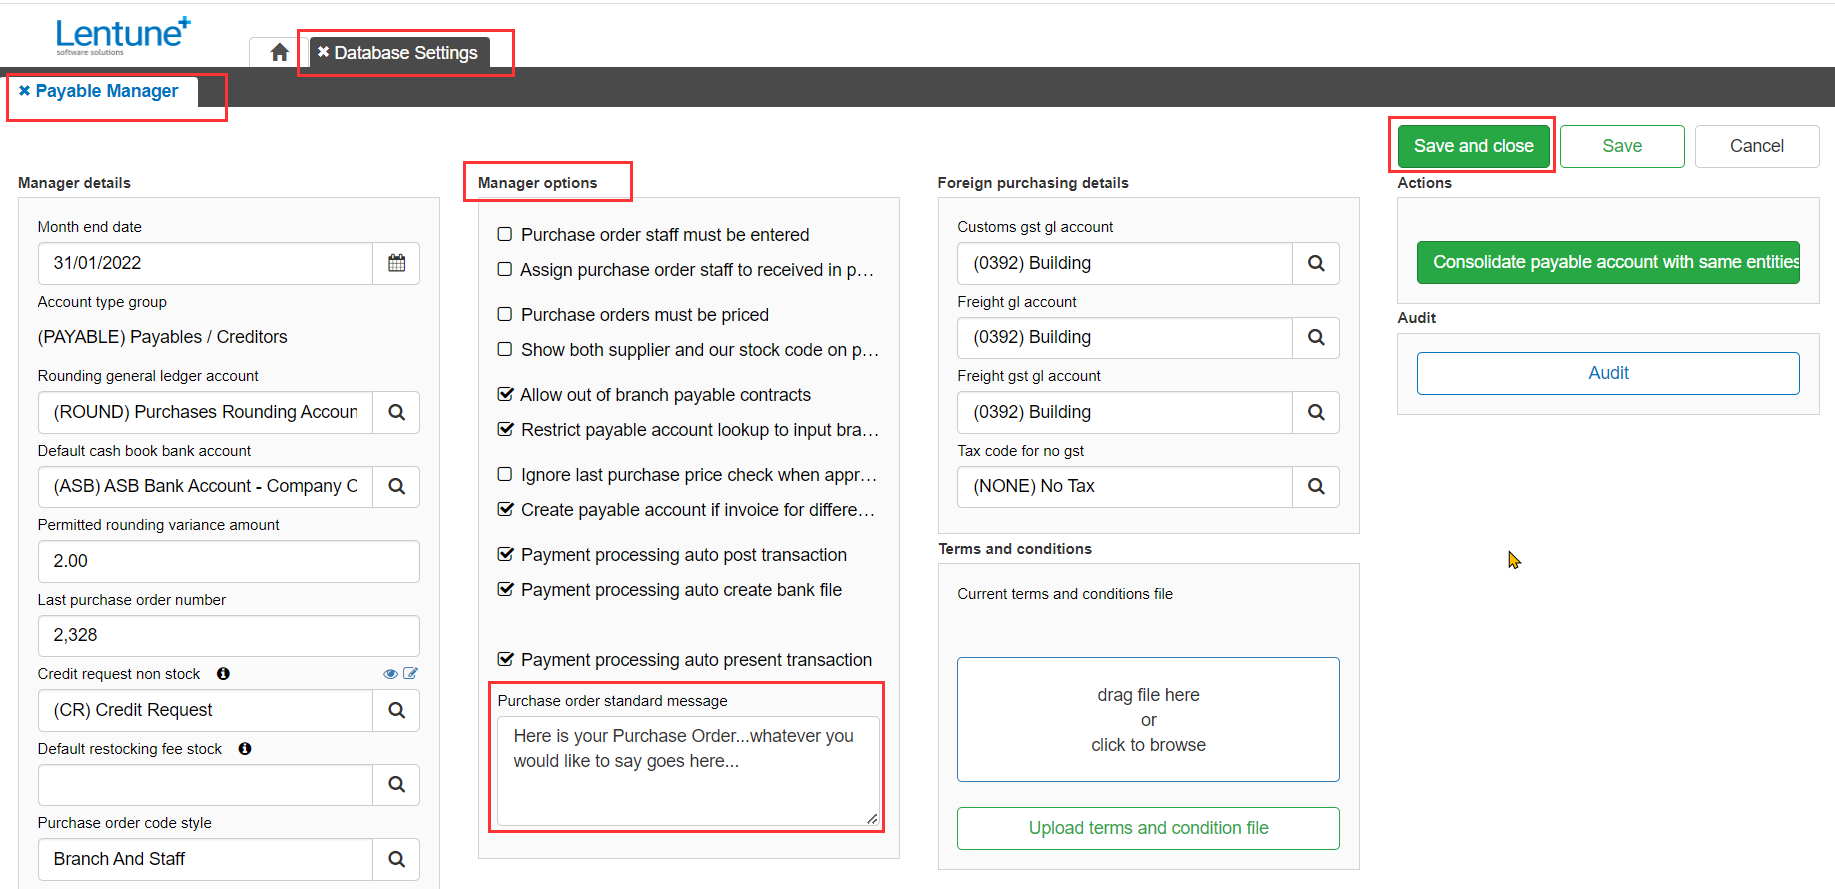Go to the home tab icon
The height and width of the screenshot is (889, 1835).
pos(279,52)
